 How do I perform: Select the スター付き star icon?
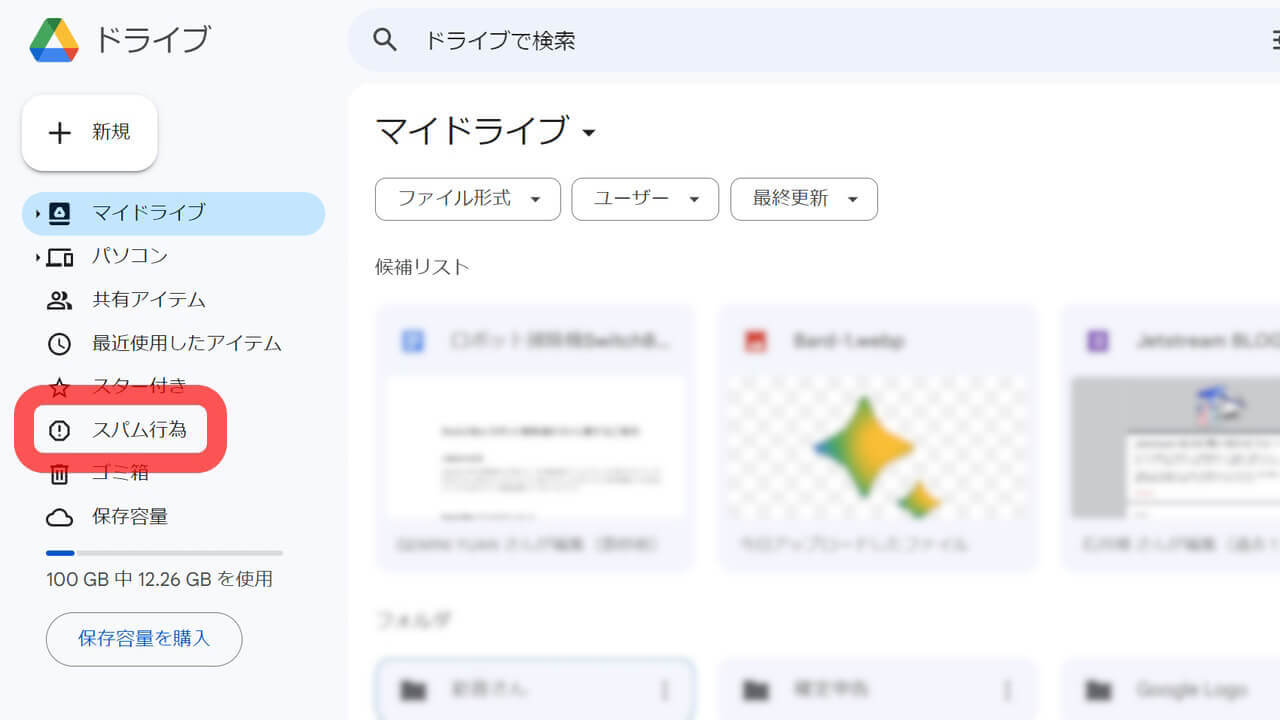(x=59, y=387)
